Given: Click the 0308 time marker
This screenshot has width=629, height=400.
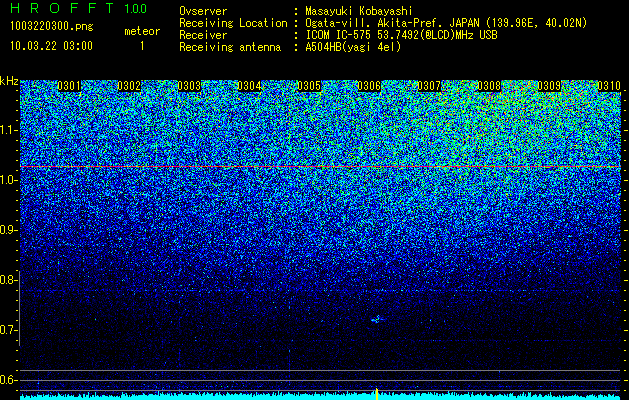Looking at the screenshot, I should click(x=489, y=86).
